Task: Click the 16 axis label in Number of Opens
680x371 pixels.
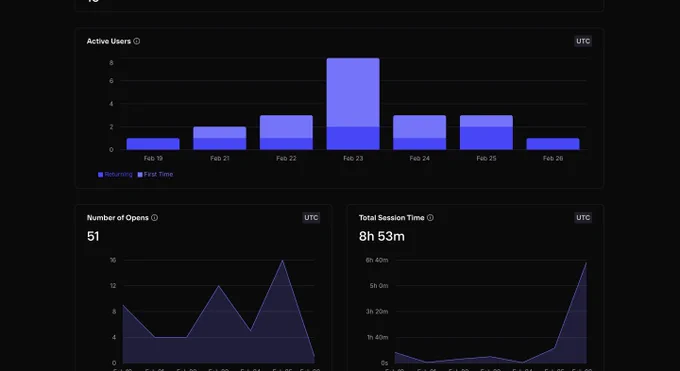Action: pyautogui.click(x=113, y=260)
